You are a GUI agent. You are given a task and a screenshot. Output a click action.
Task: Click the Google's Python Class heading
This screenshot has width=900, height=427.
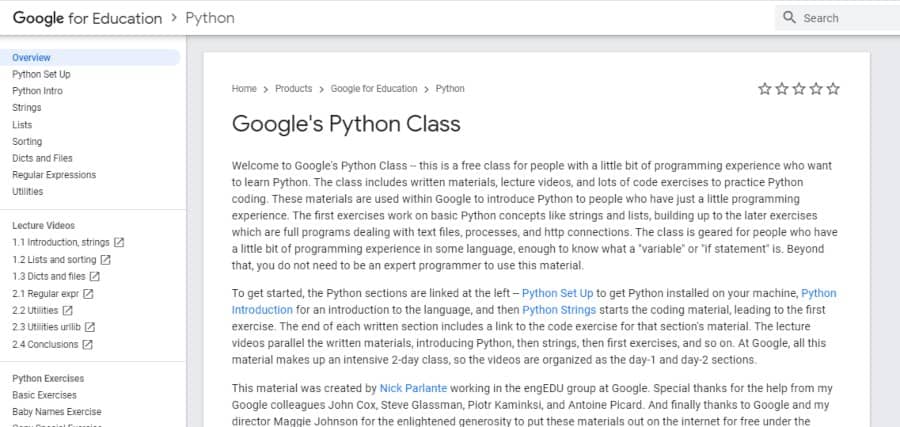(x=346, y=124)
